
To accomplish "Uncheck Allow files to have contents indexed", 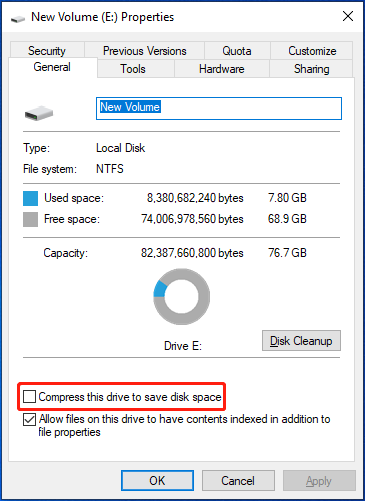I will point(29,419).
